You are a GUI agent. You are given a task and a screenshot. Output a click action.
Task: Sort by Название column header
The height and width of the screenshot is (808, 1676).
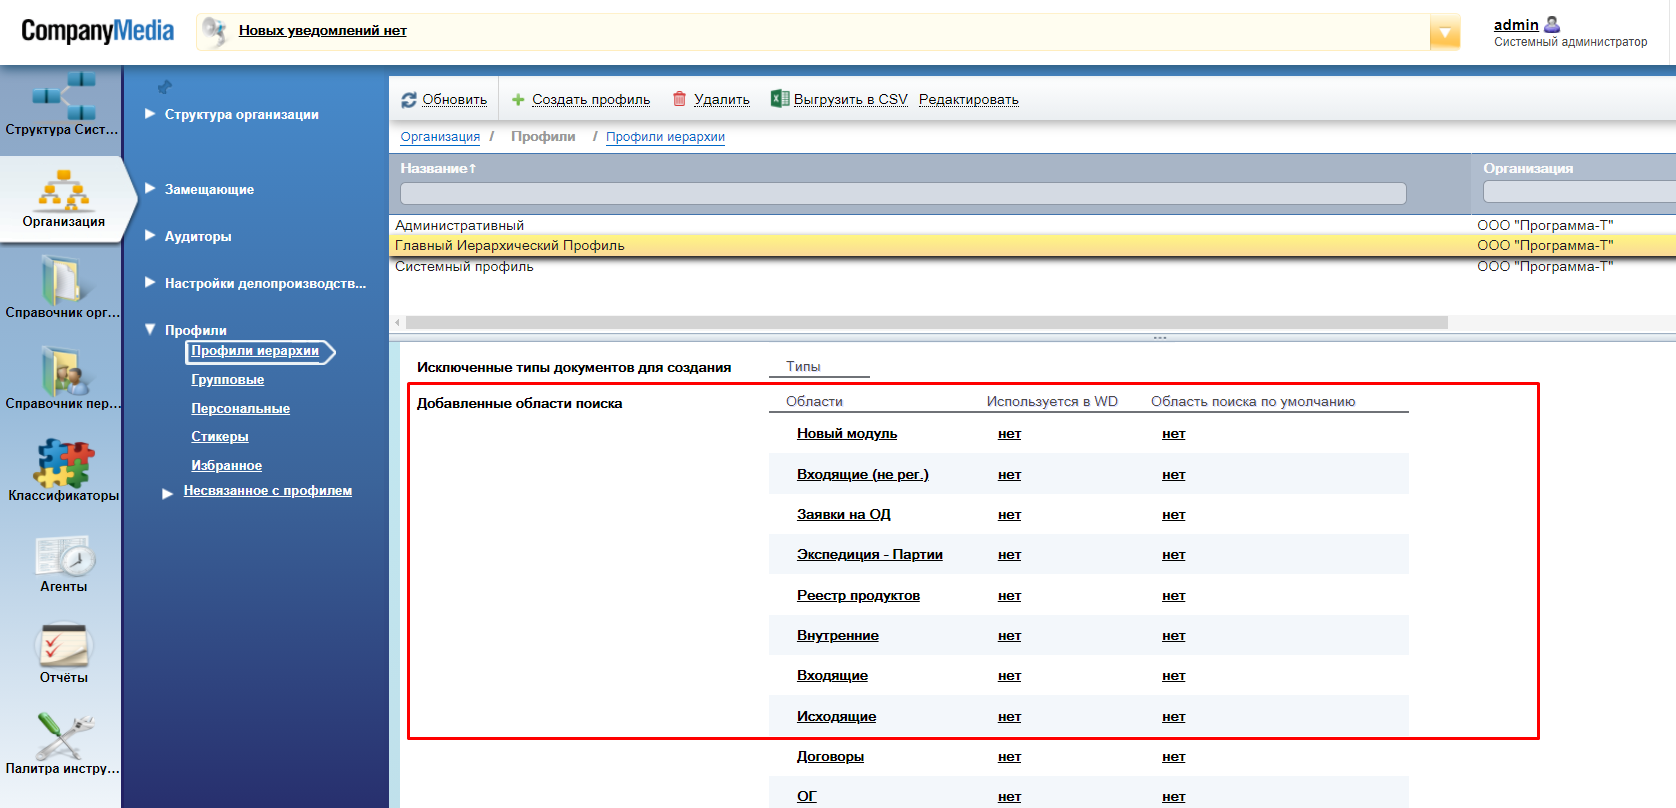click(438, 168)
